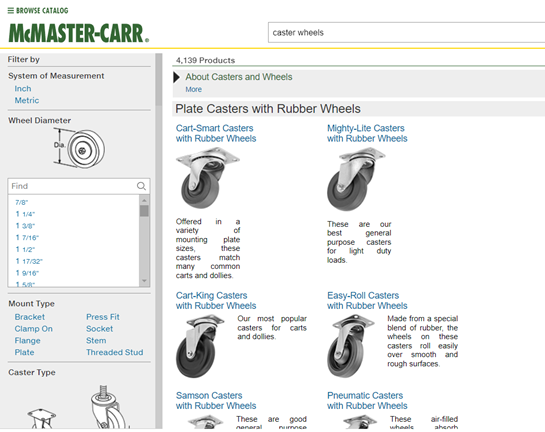Filter by Stem mount type
Screen dimensions: 545x432
[x=96, y=341]
